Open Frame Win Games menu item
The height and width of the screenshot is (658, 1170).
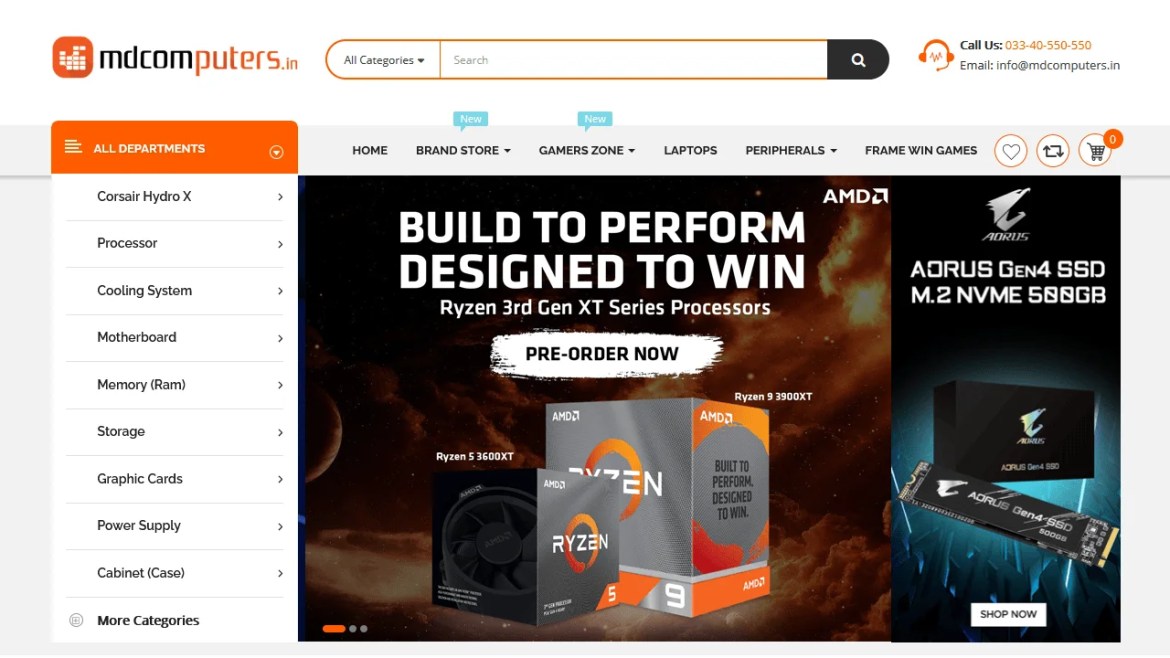(921, 151)
